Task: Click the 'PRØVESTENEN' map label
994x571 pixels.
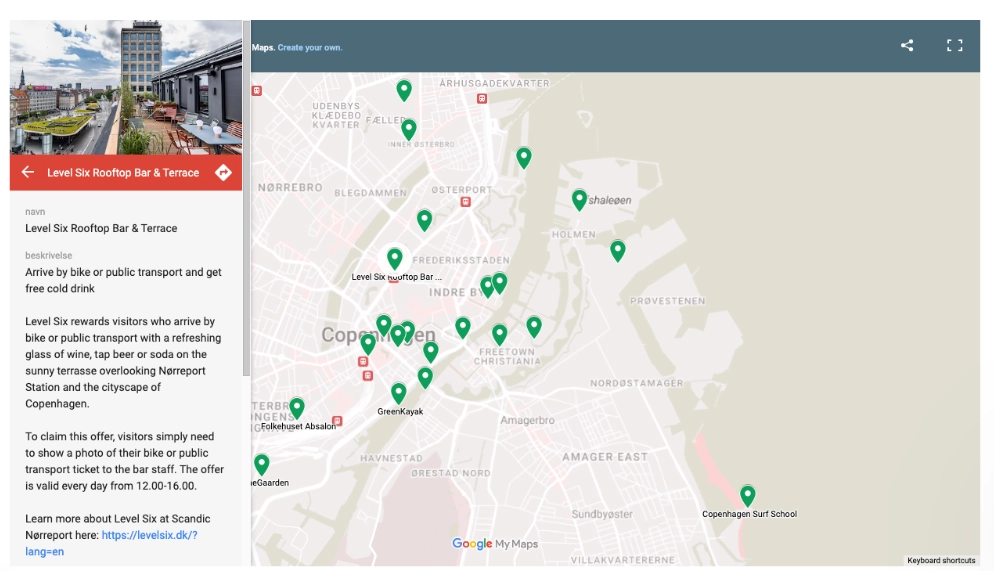Action: (668, 301)
